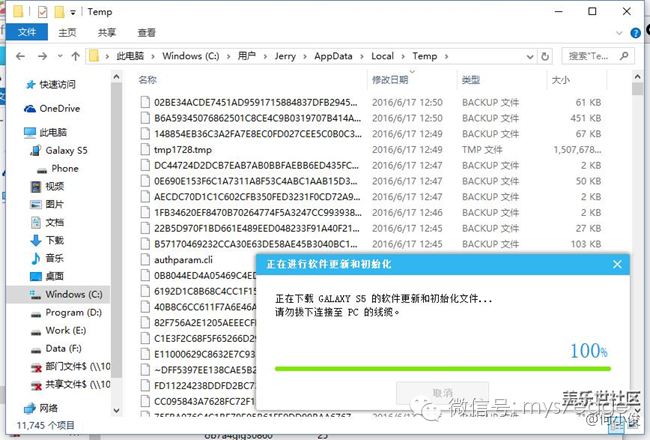Open the Help question mark icon

pos(635,33)
